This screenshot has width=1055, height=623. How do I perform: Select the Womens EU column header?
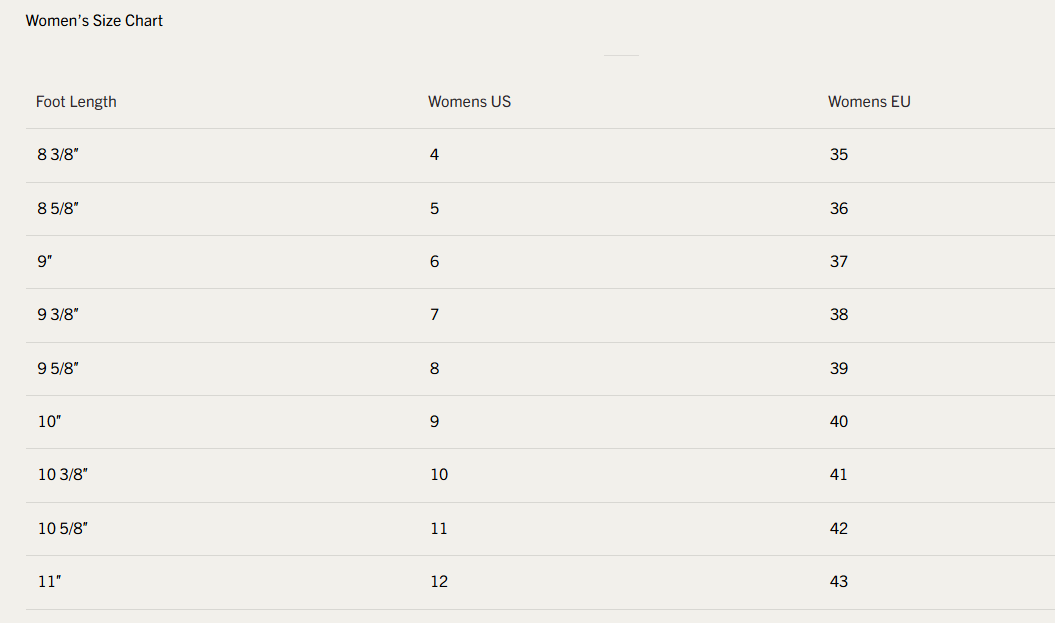[869, 102]
